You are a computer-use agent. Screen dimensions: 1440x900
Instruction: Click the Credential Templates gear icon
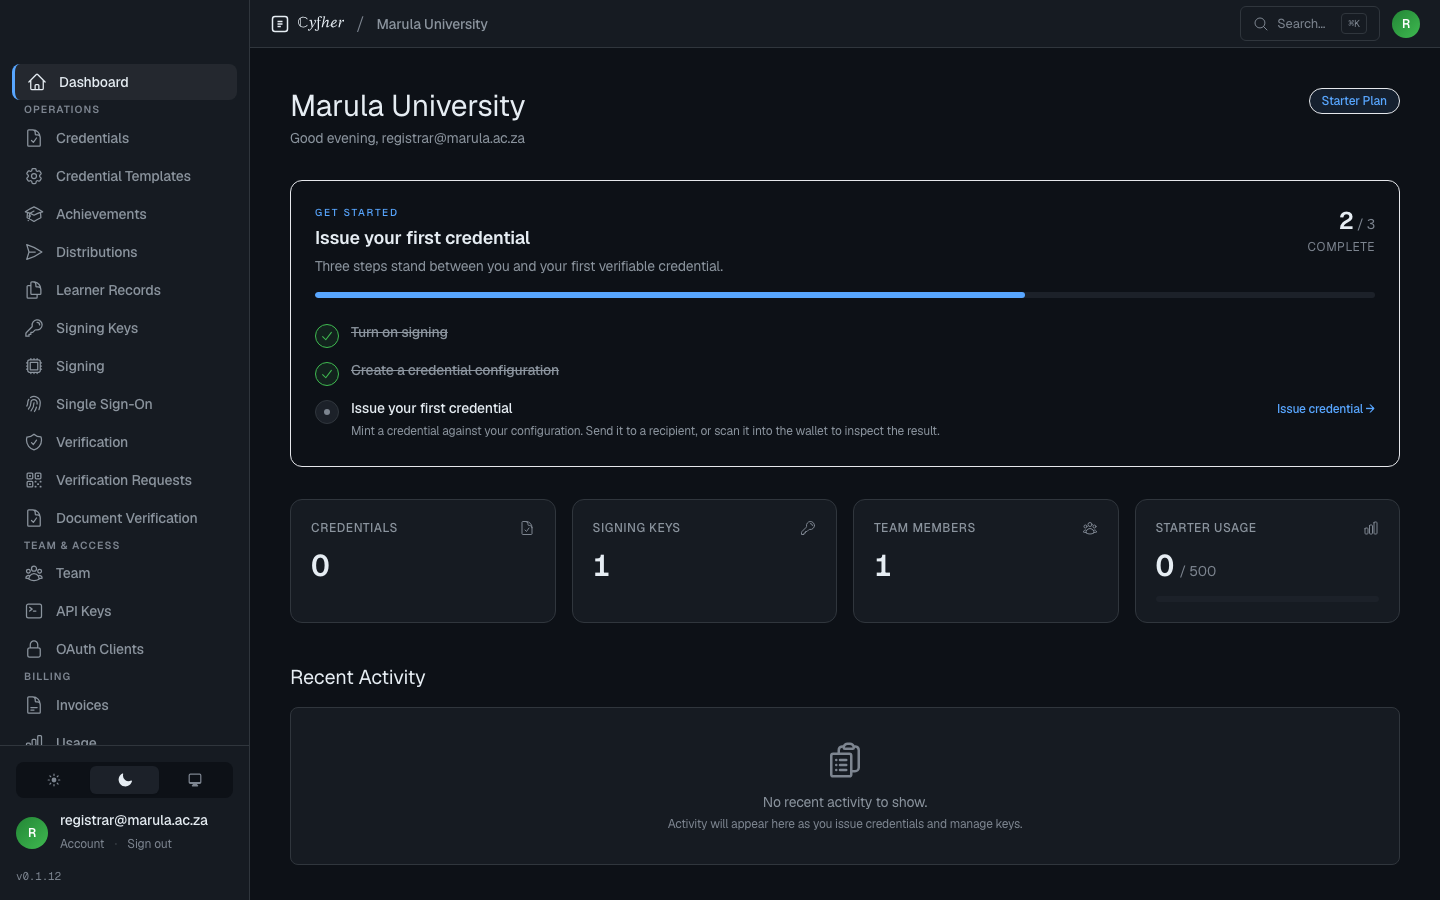tap(34, 176)
